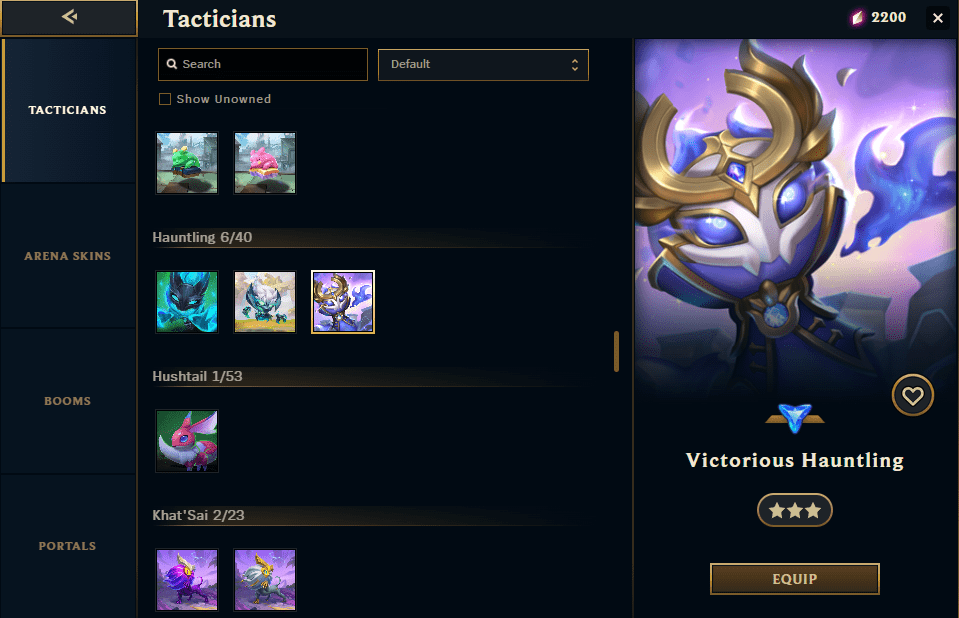This screenshot has width=959, height=618.
Task: Click the back arrow icon
Action: click(x=69, y=17)
